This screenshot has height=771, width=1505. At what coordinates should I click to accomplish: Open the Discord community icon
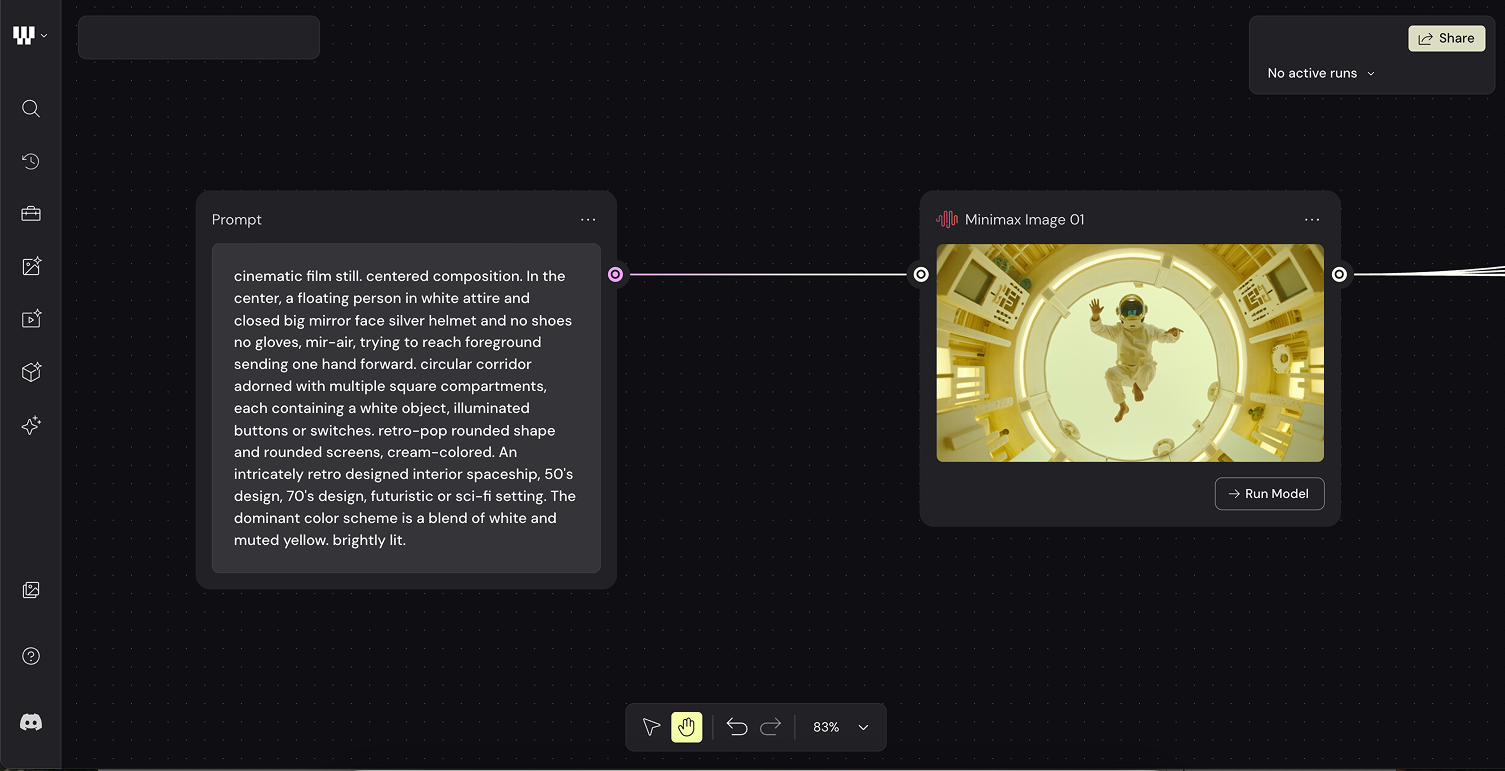click(31, 722)
